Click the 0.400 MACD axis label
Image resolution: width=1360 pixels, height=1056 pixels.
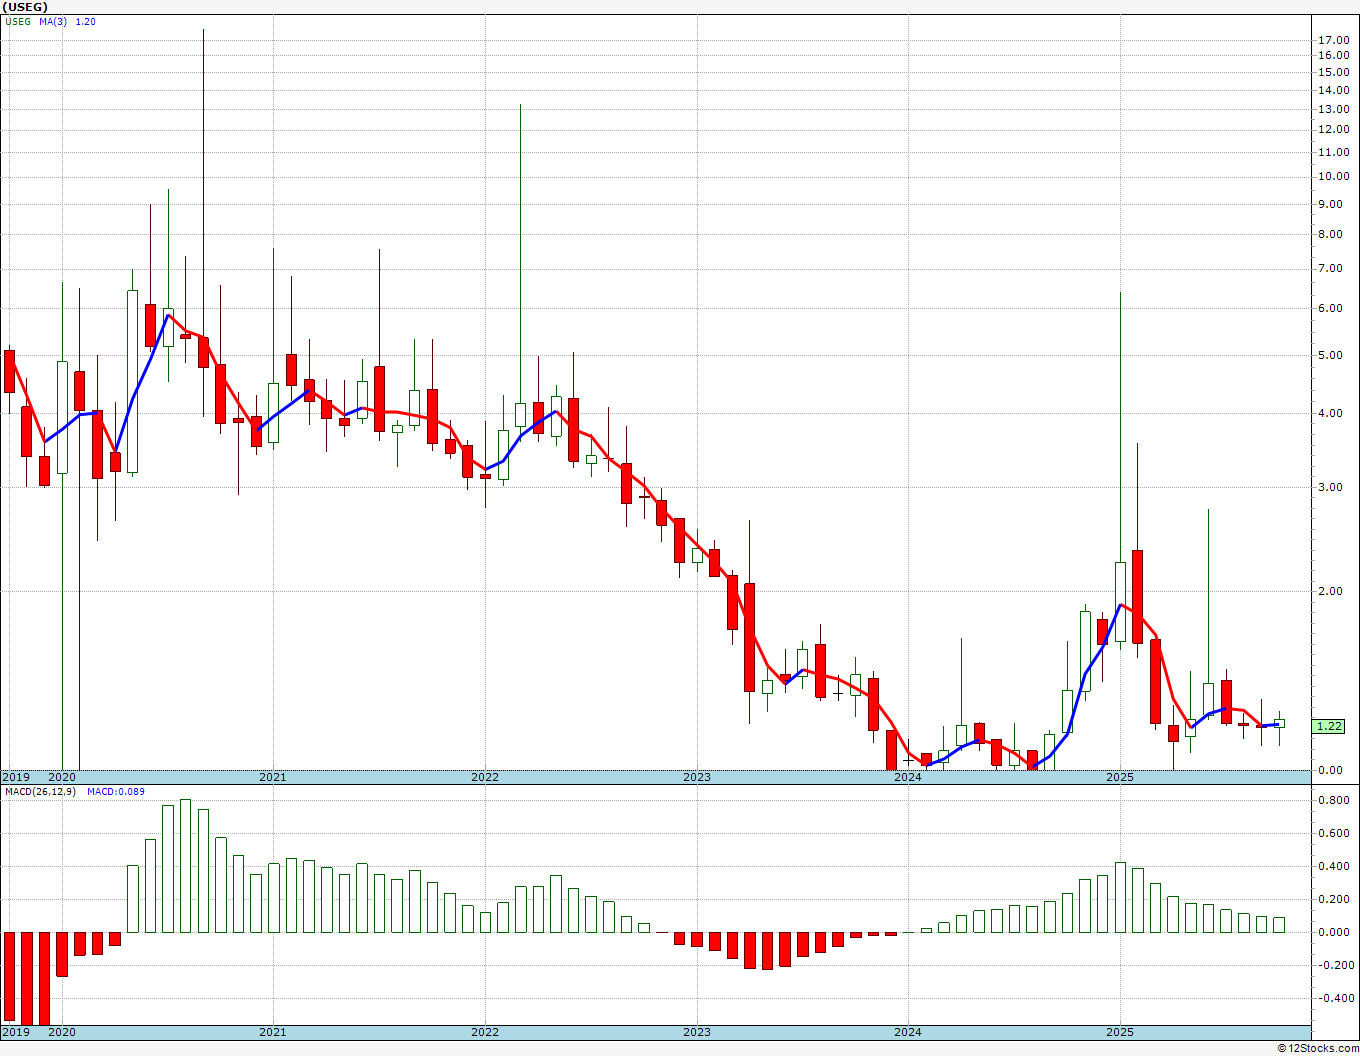click(x=1334, y=867)
